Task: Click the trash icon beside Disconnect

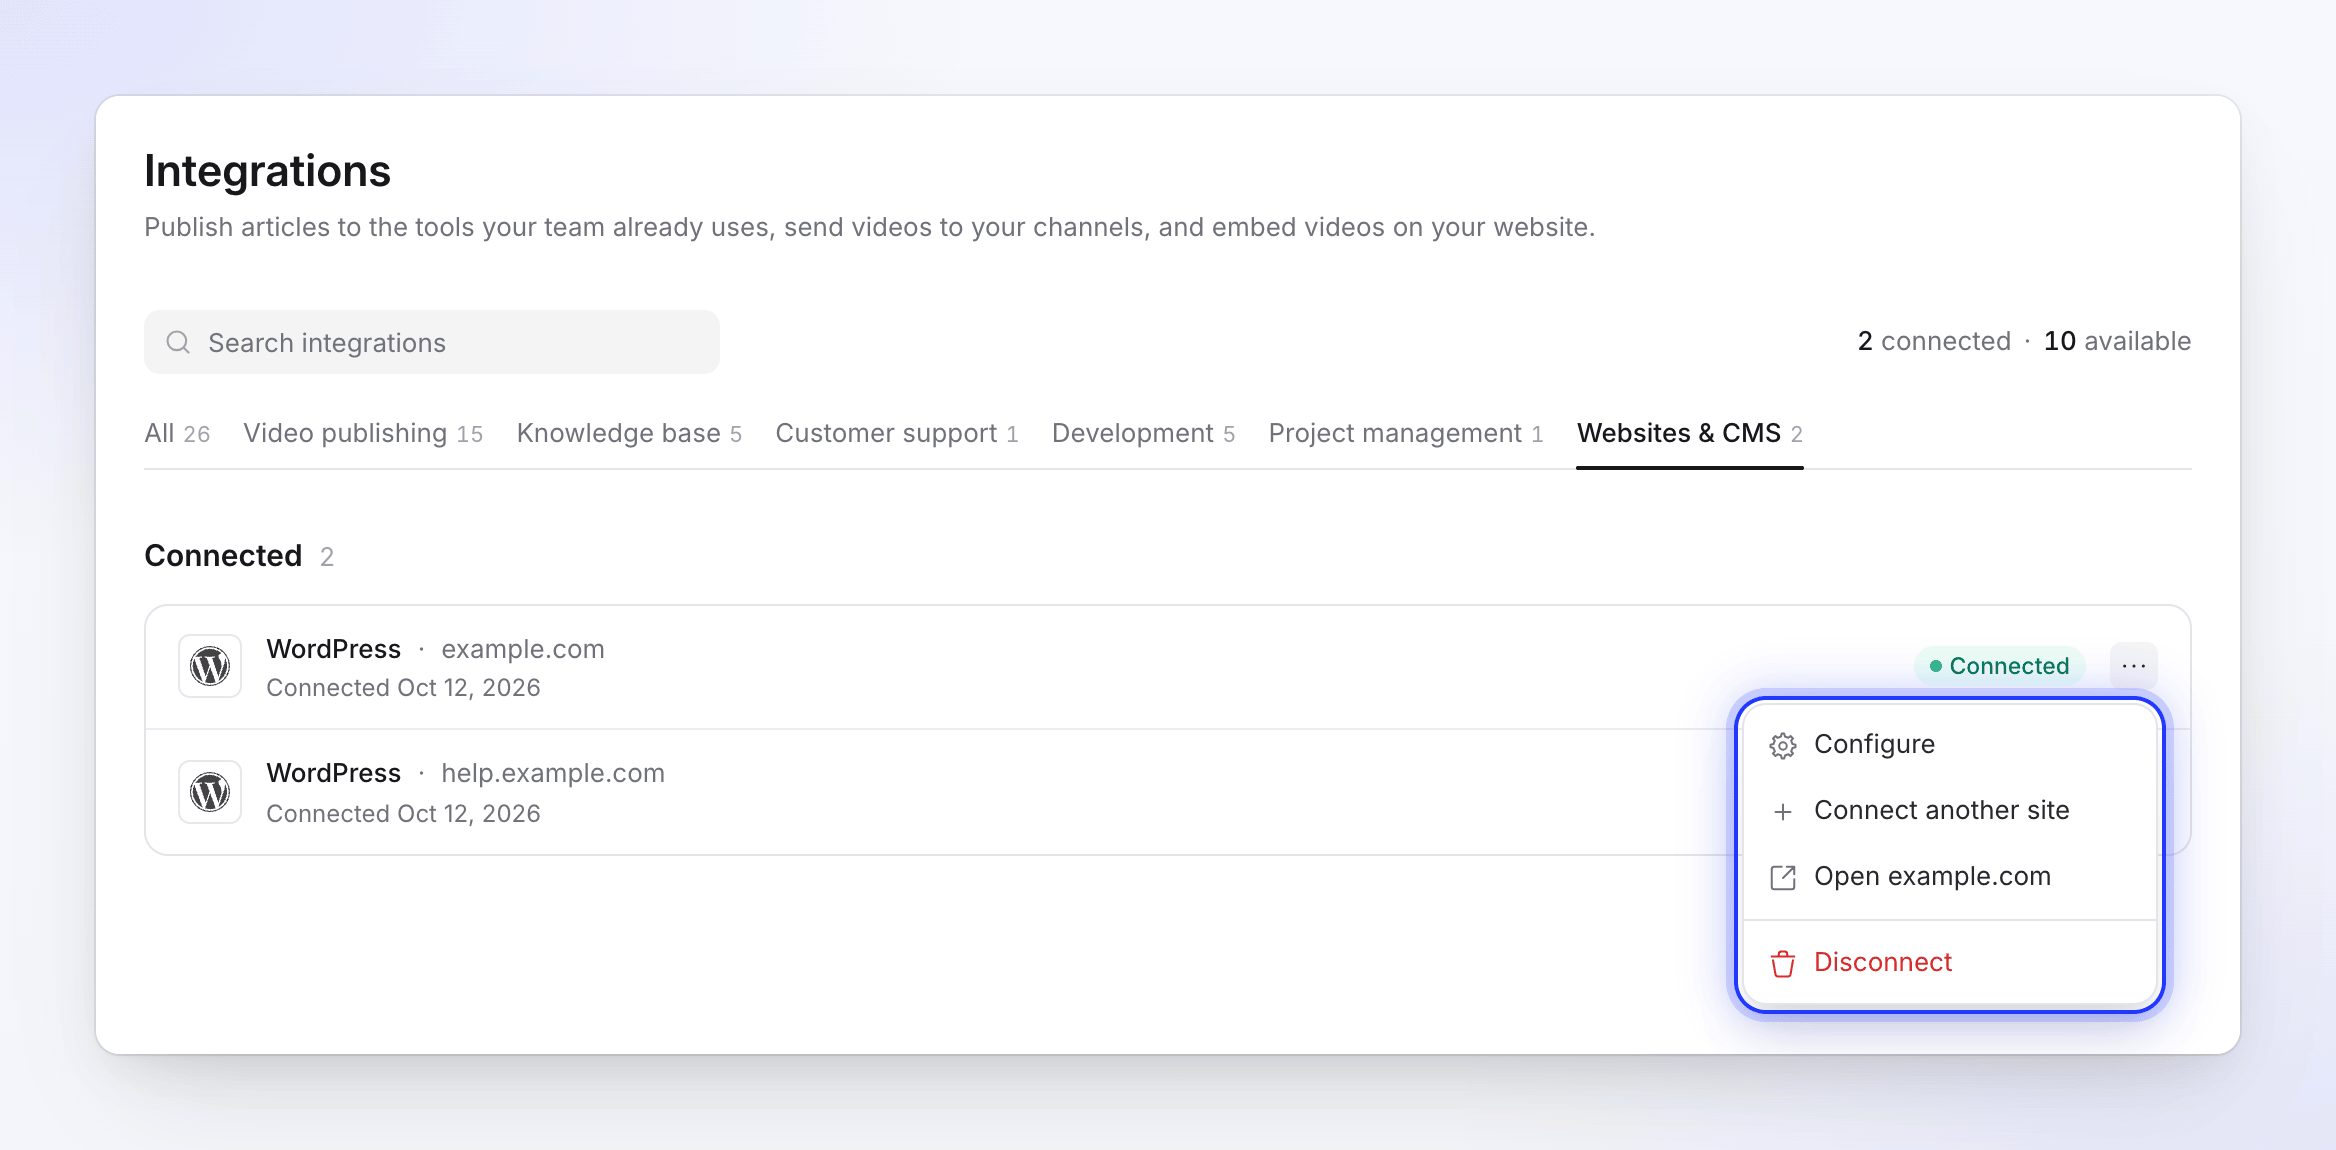Action: click(x=1782, y=963)
